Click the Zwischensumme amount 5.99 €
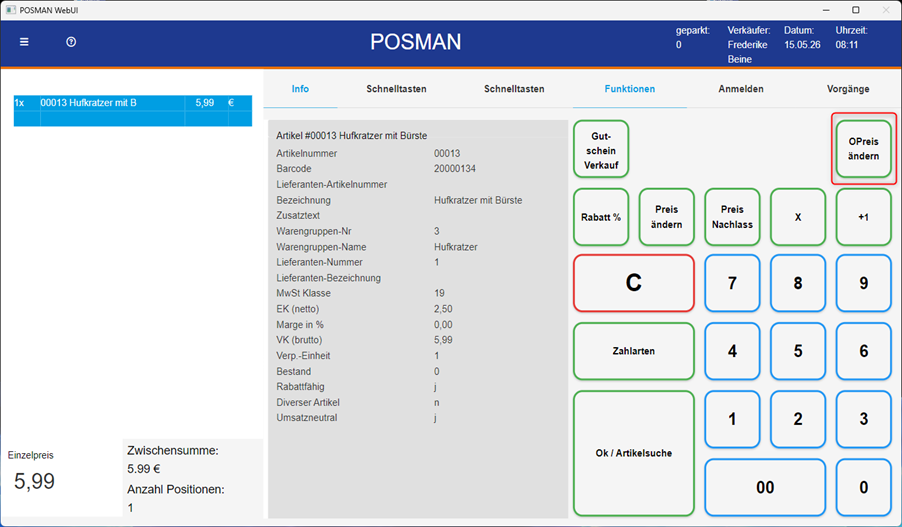 coord(144,469)
